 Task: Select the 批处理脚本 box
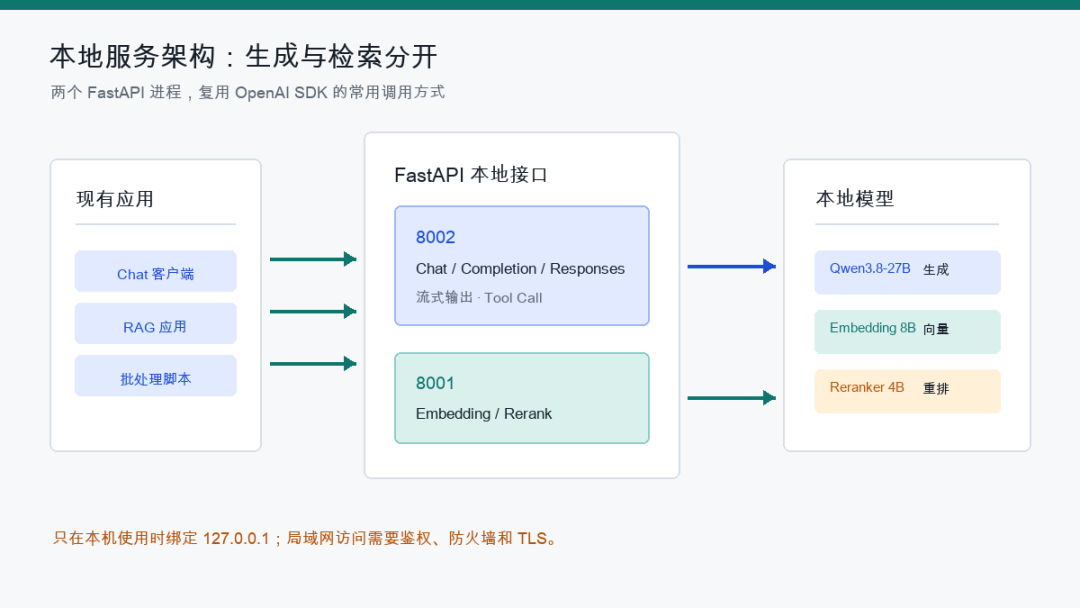tap(156, 376)
